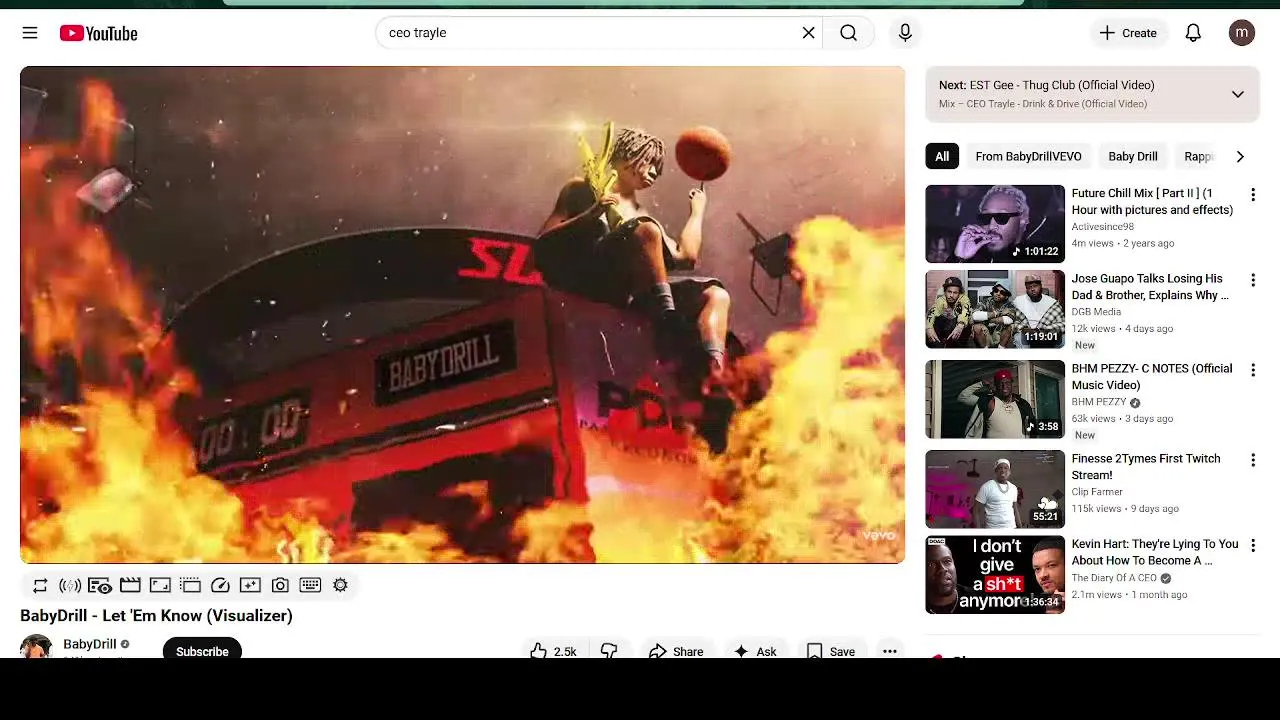Click the search magnifier button

[x=848, y=33]
